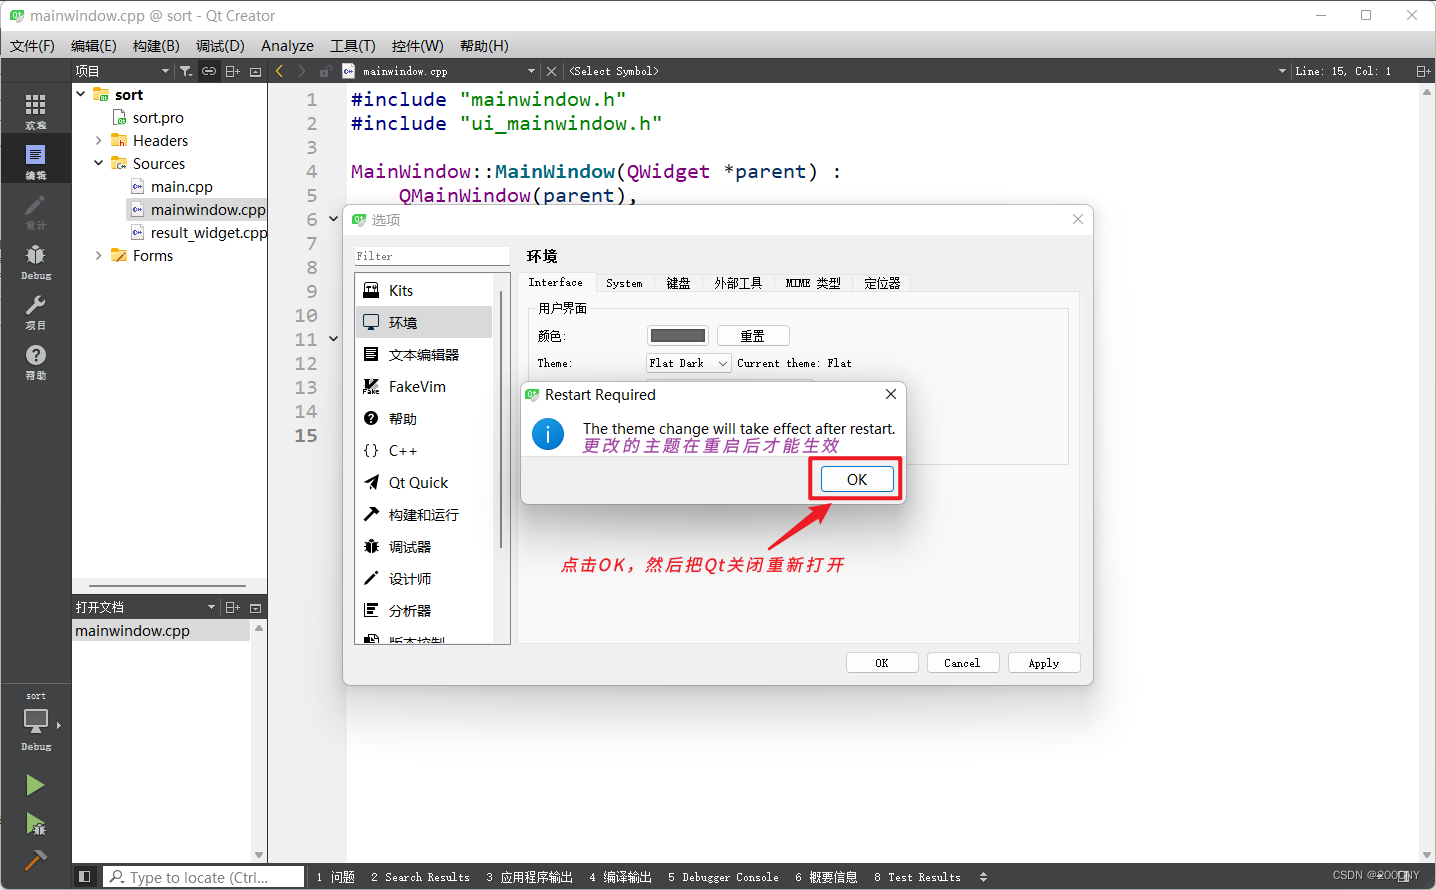
Task: Close the mainwindow.cpp document tab
Action: click(551, 71)
